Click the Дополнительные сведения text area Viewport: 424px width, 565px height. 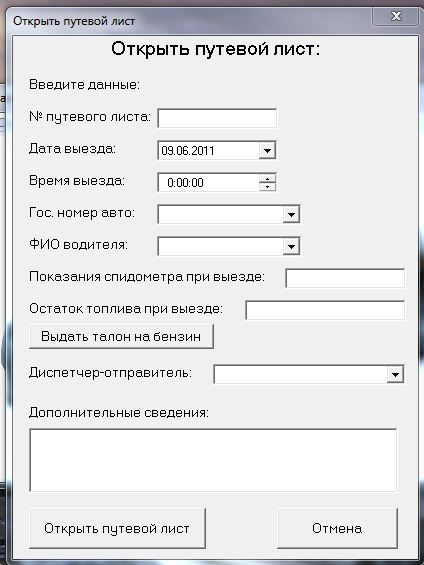[x=213, y=460]
